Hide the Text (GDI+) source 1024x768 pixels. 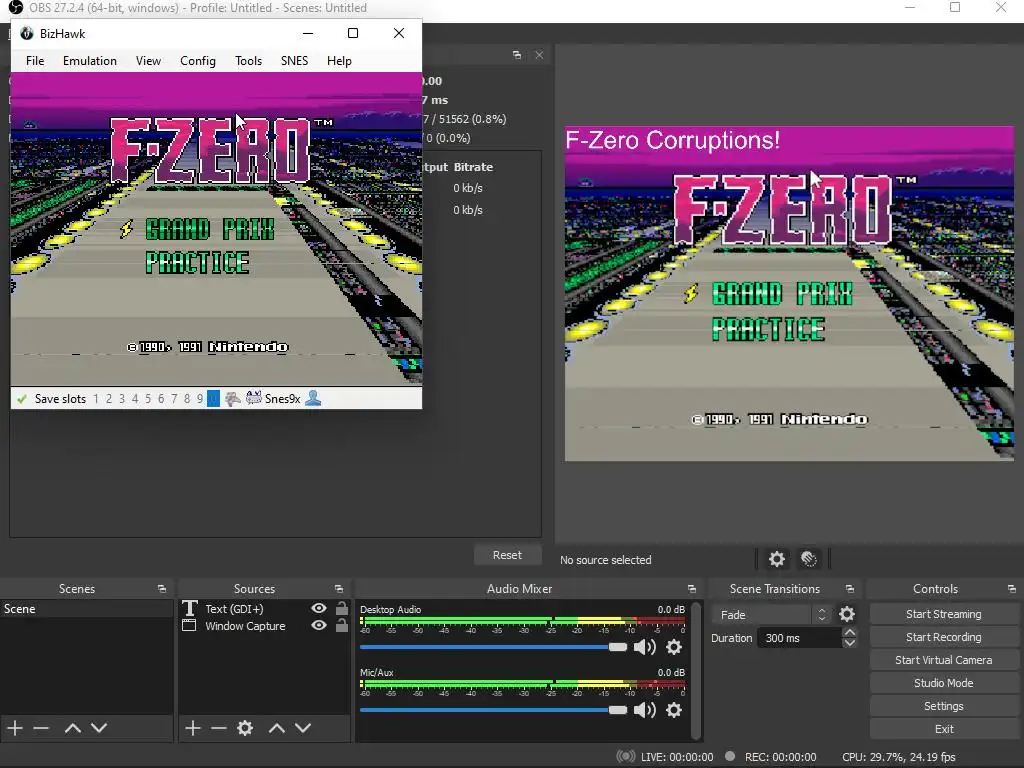point(319,608)
